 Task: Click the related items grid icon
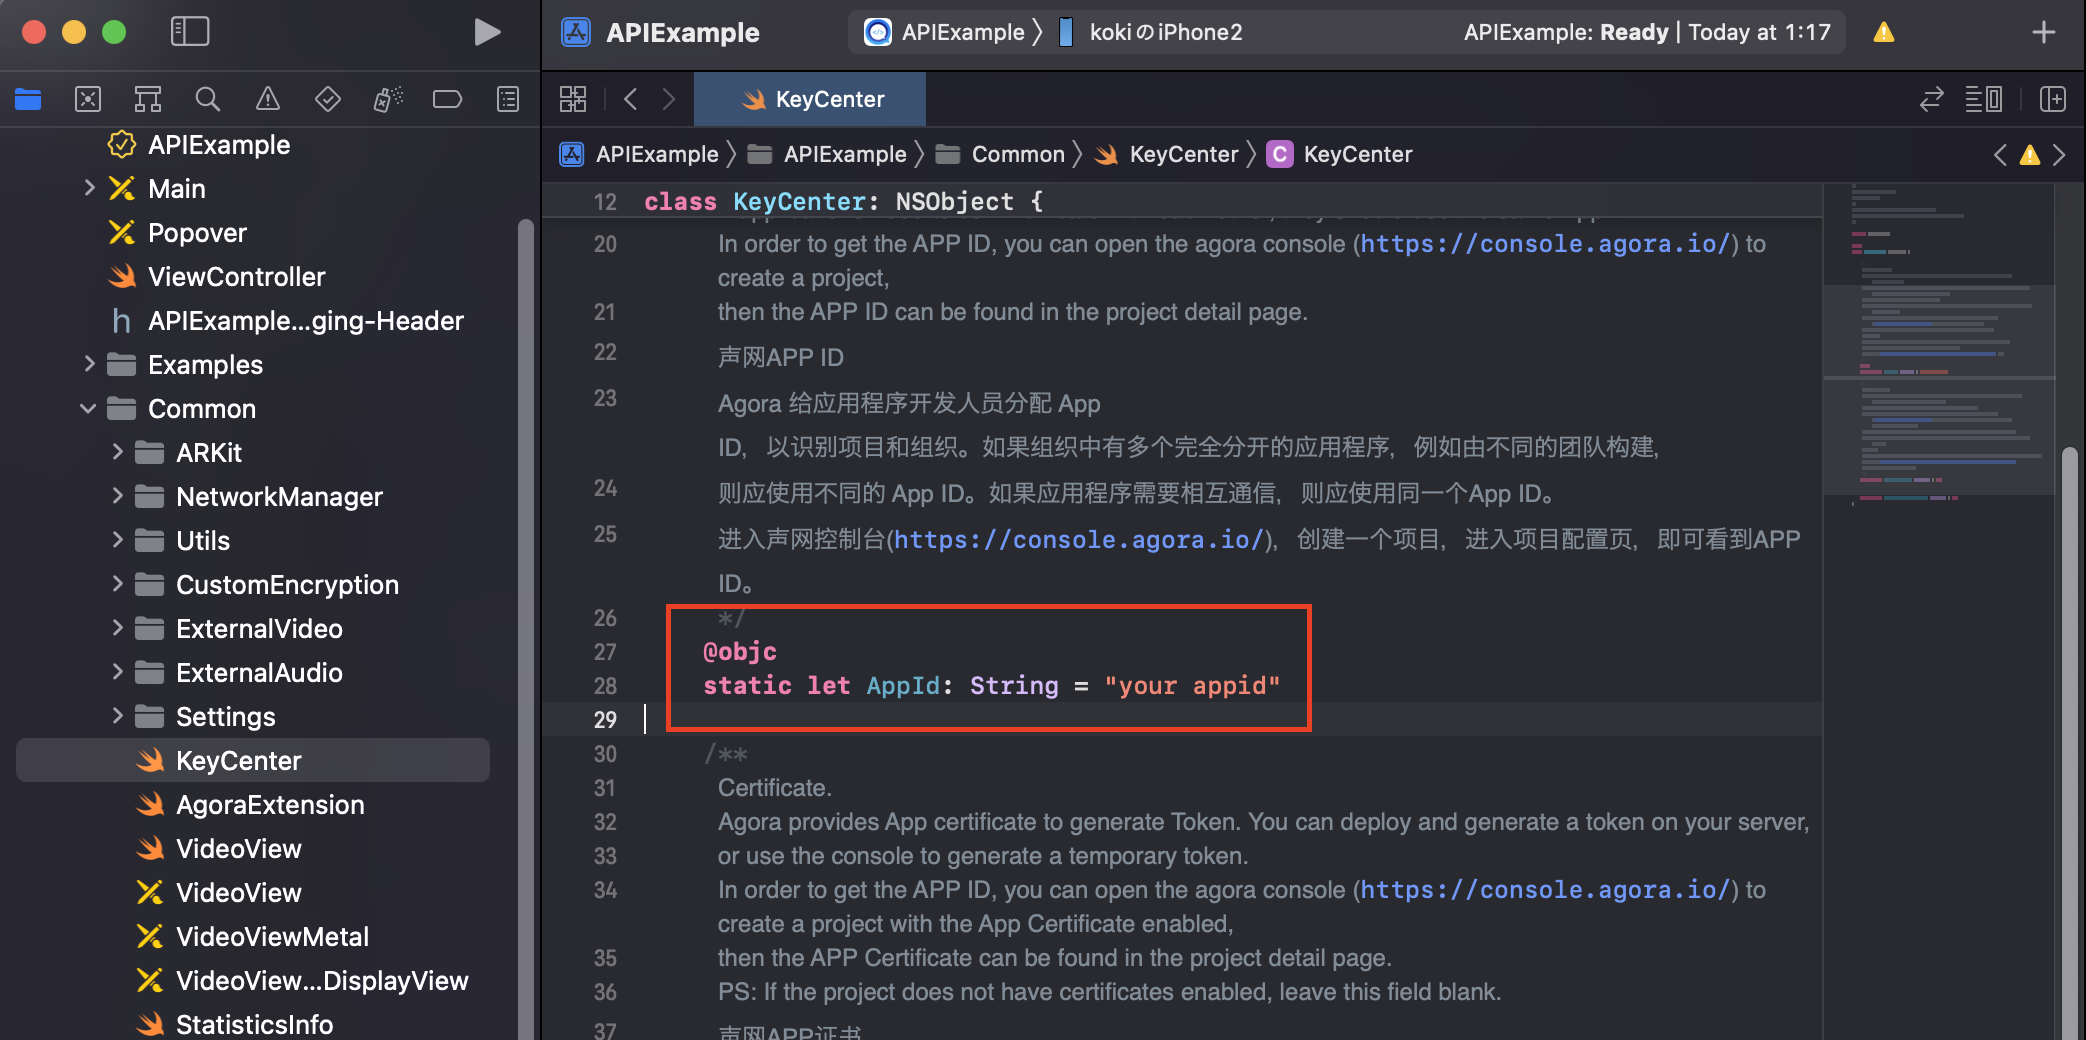pyautogui.click(x=573, y=99)
